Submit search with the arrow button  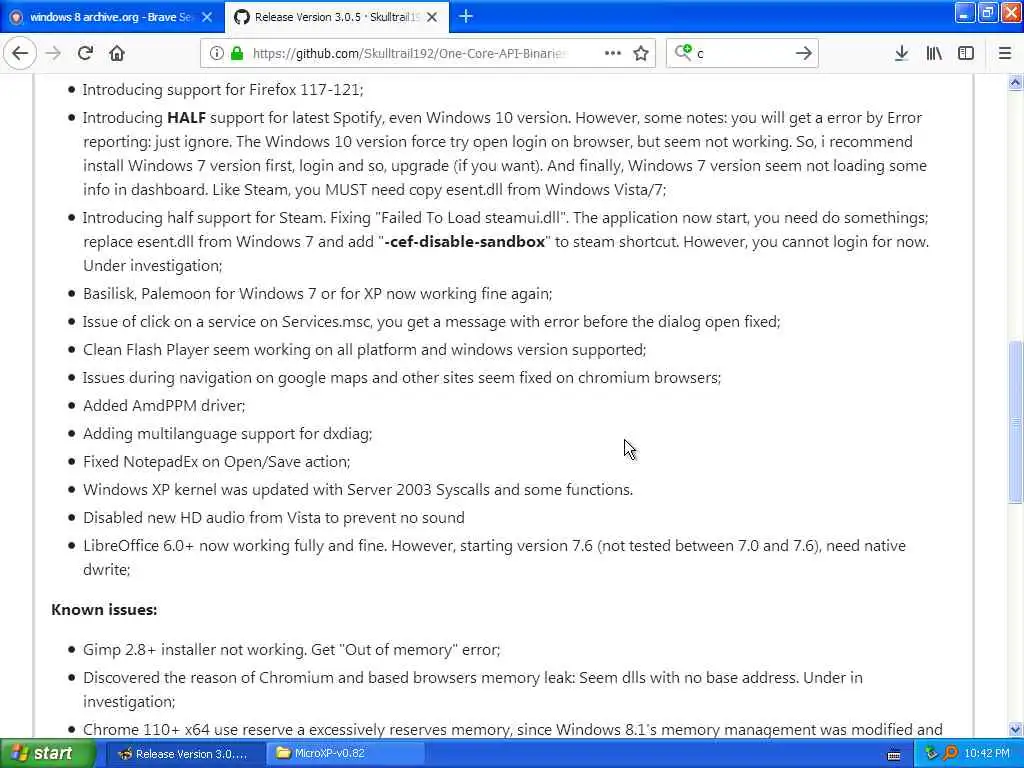[x=803, y=53]
